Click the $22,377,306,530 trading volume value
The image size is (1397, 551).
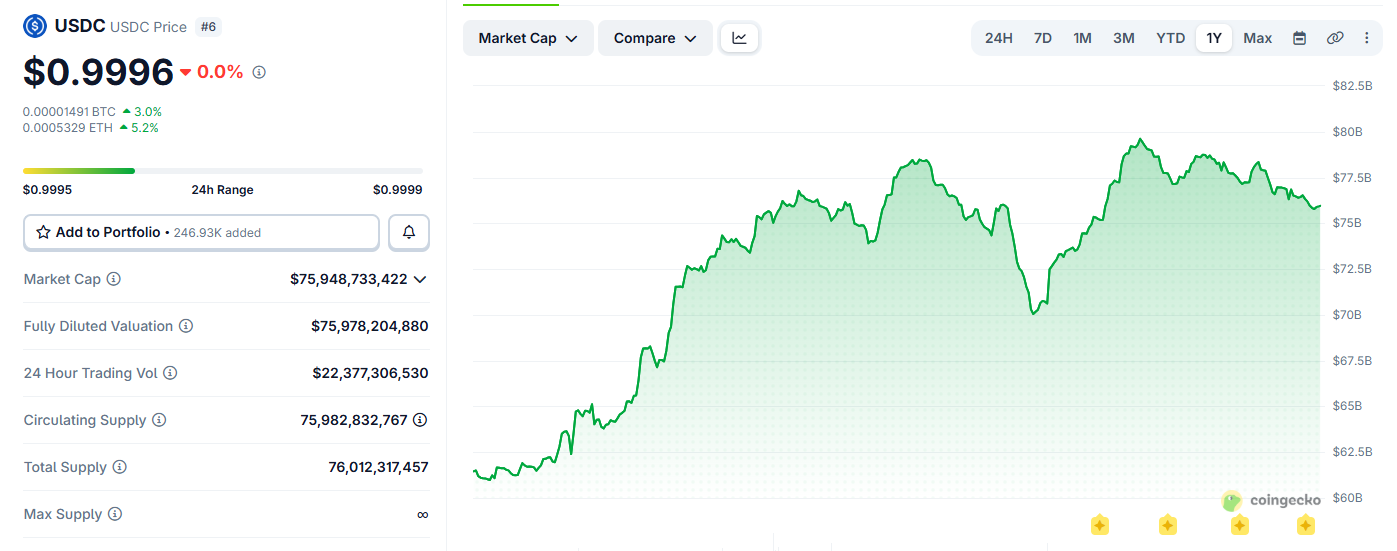click(370, 373)
